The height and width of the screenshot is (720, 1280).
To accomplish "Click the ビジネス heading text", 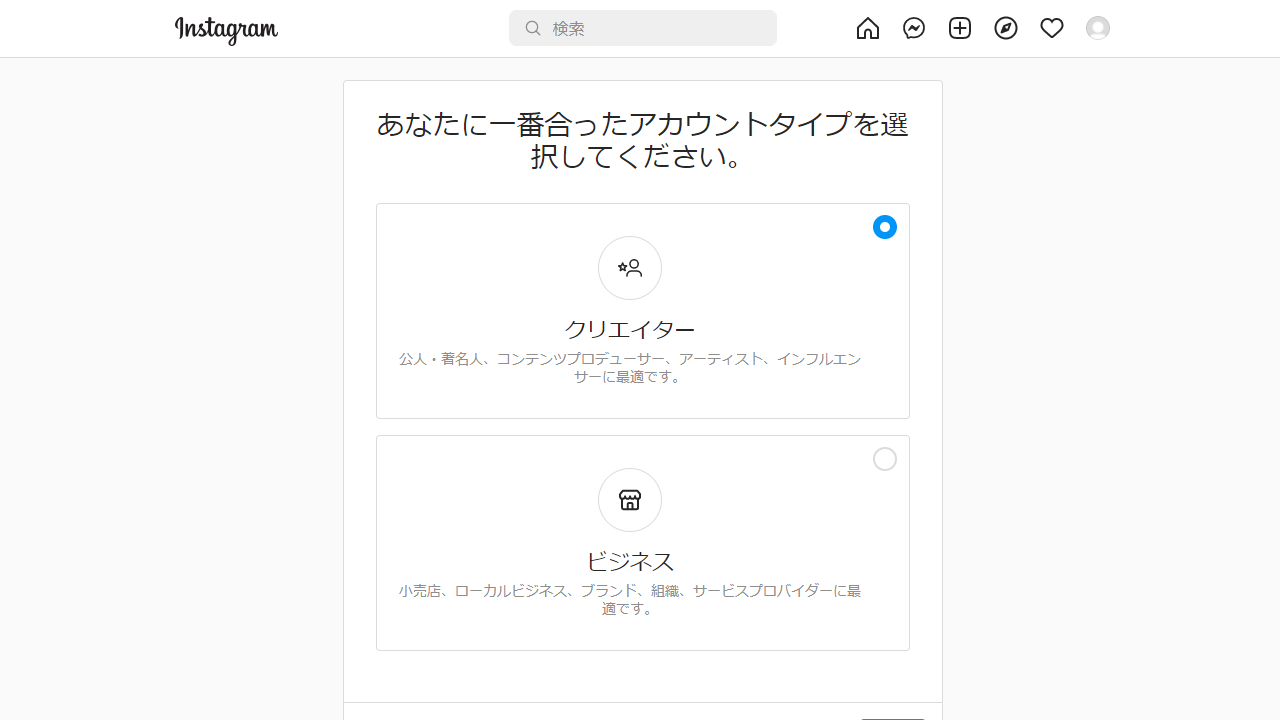I will tap(629, 561).
